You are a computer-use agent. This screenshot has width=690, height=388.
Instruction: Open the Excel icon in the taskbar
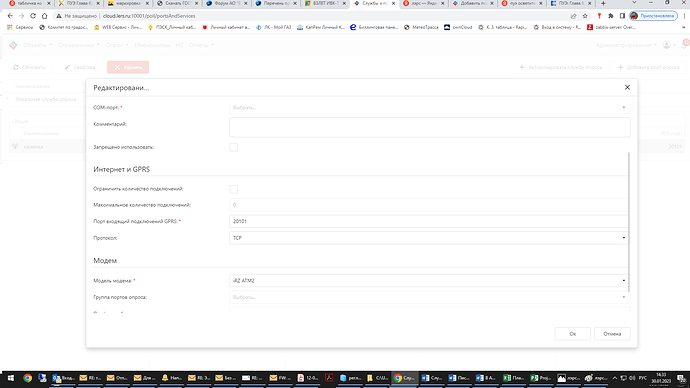coord(513,378)
